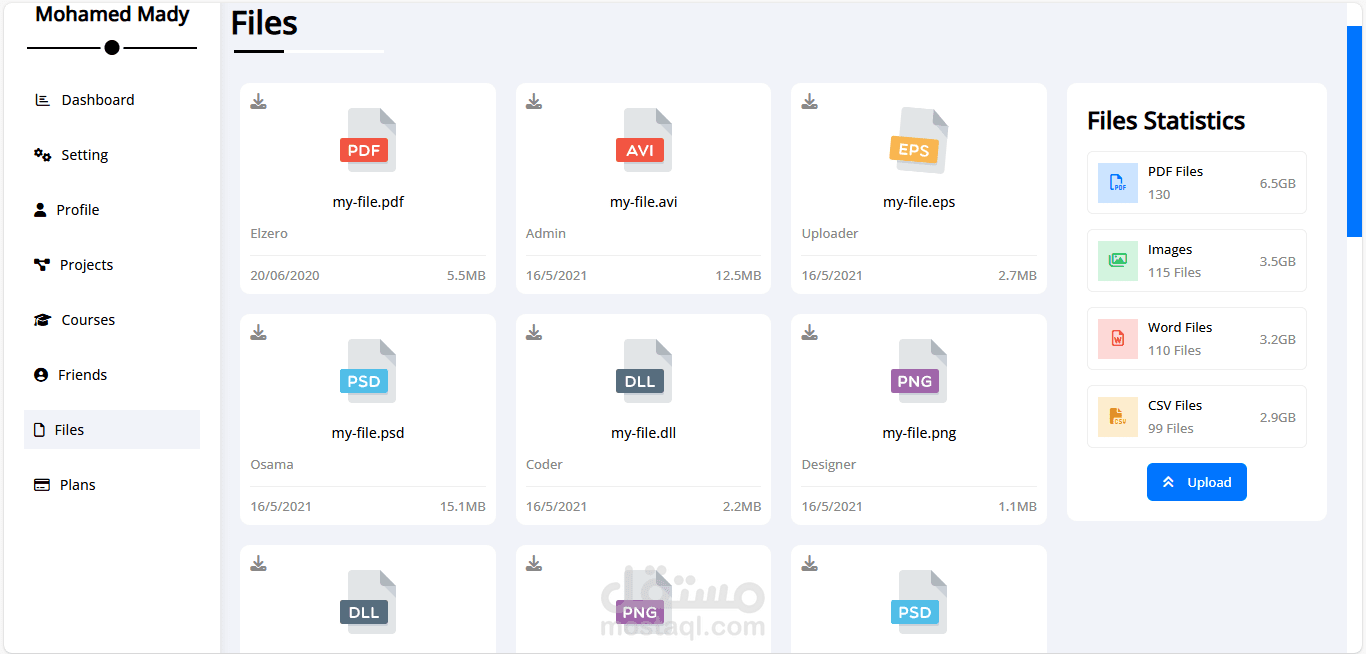Click the Upload button
Screen dimensions: 1366x654
1197,482
